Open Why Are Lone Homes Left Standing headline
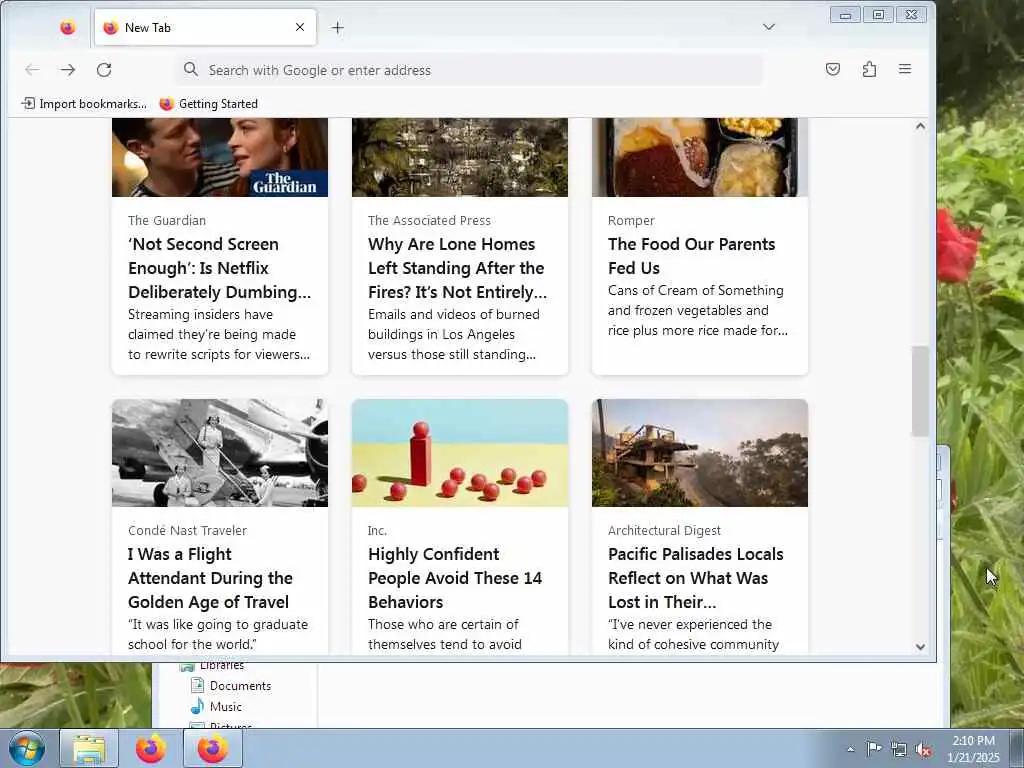Image resolution: width=1024 pixels, height=768 pixels. tap(457, 268)
